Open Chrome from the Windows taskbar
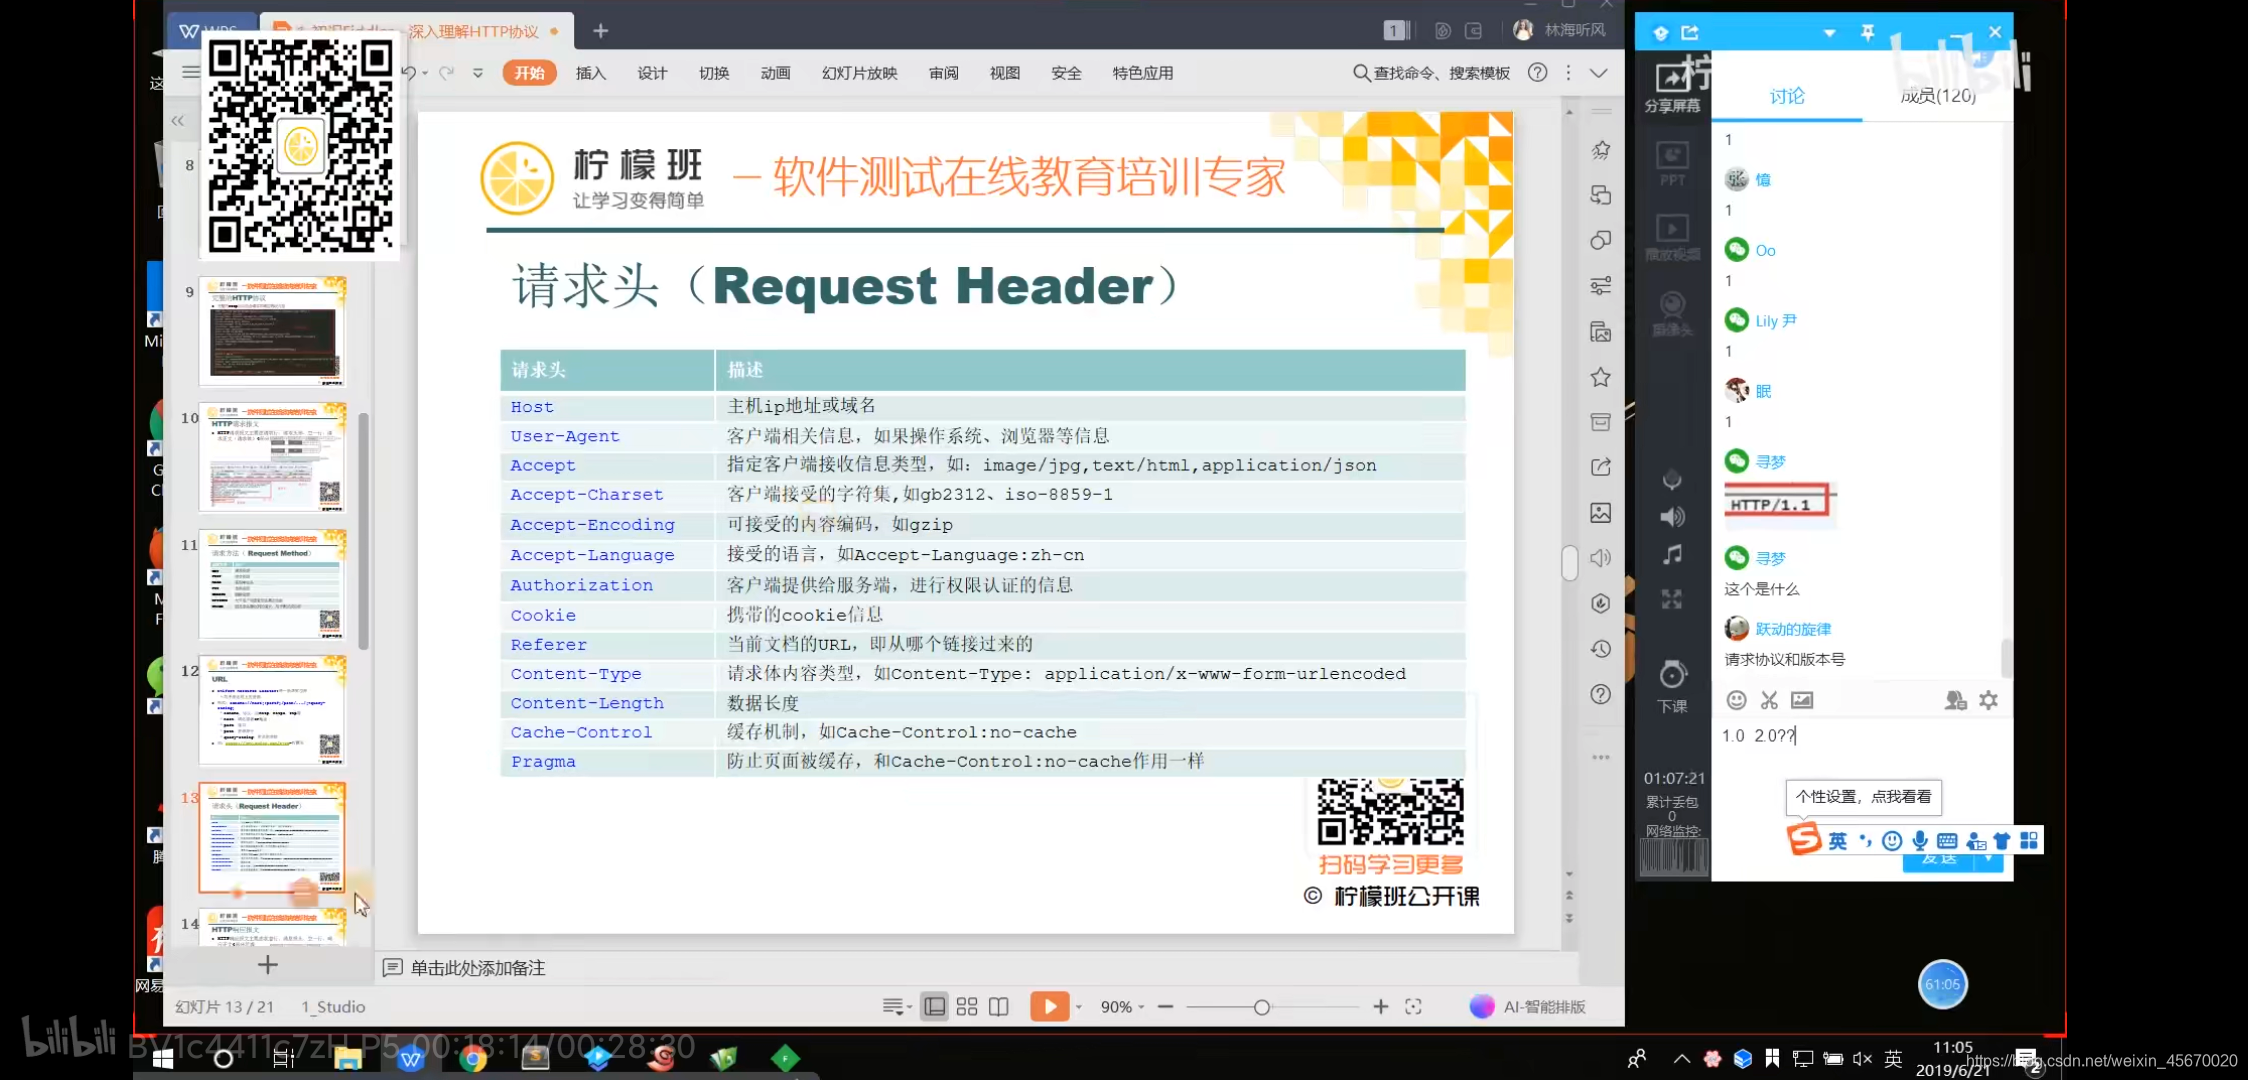 473,1058
